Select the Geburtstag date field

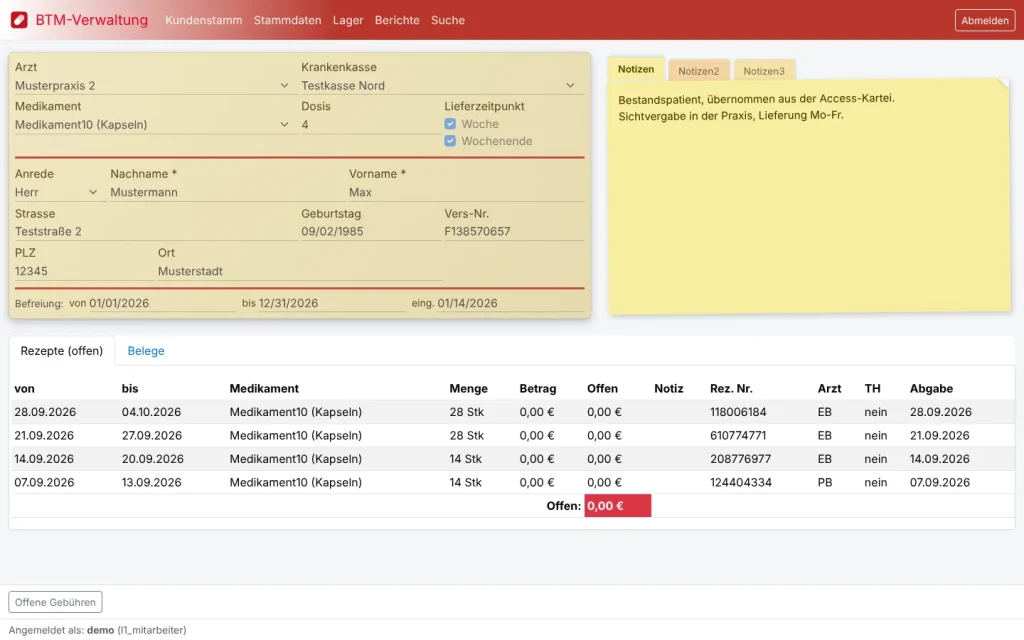(x=371, y=232)
